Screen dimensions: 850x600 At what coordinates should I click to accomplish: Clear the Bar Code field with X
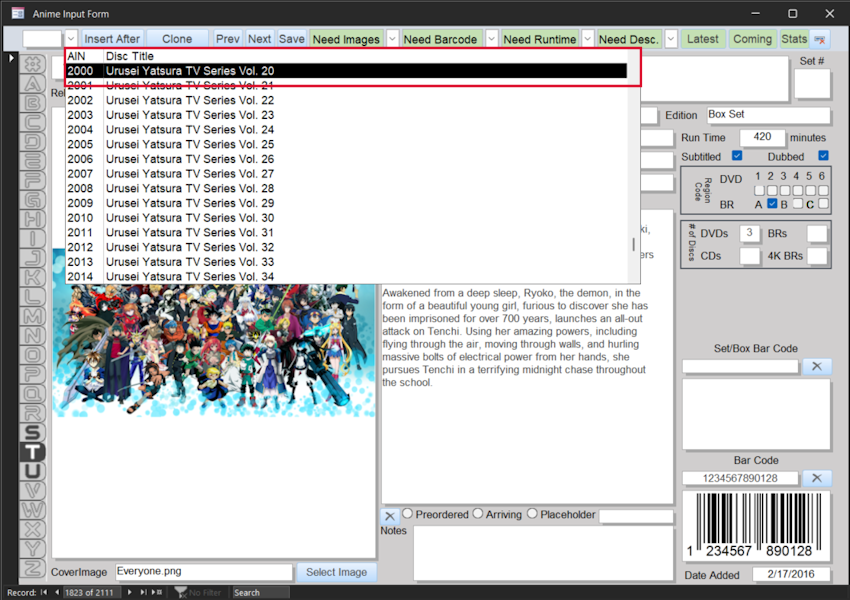click(x=816, y=478)
